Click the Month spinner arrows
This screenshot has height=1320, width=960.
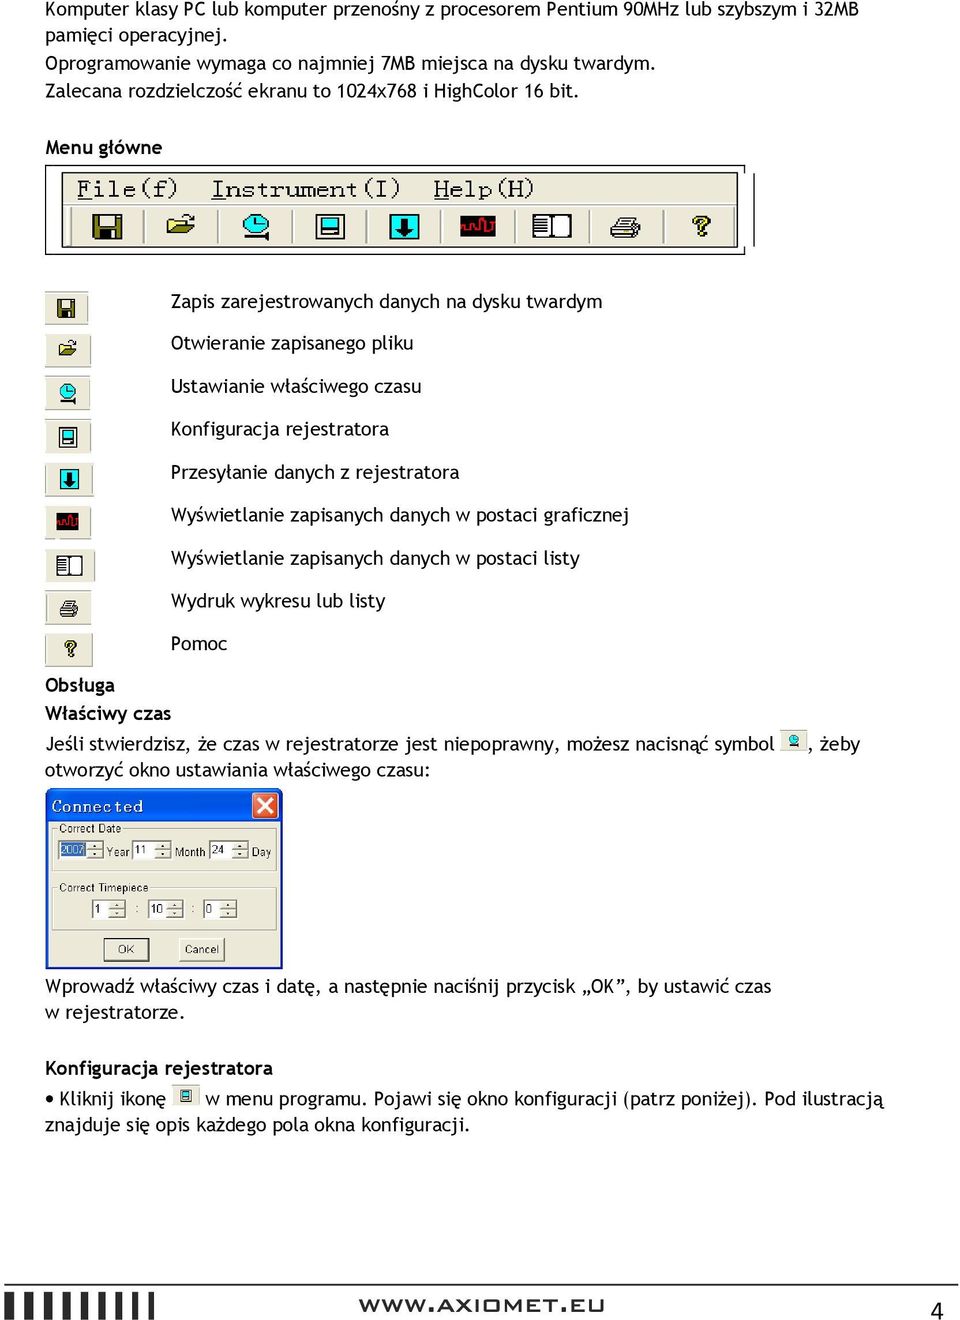coord(163,850)
